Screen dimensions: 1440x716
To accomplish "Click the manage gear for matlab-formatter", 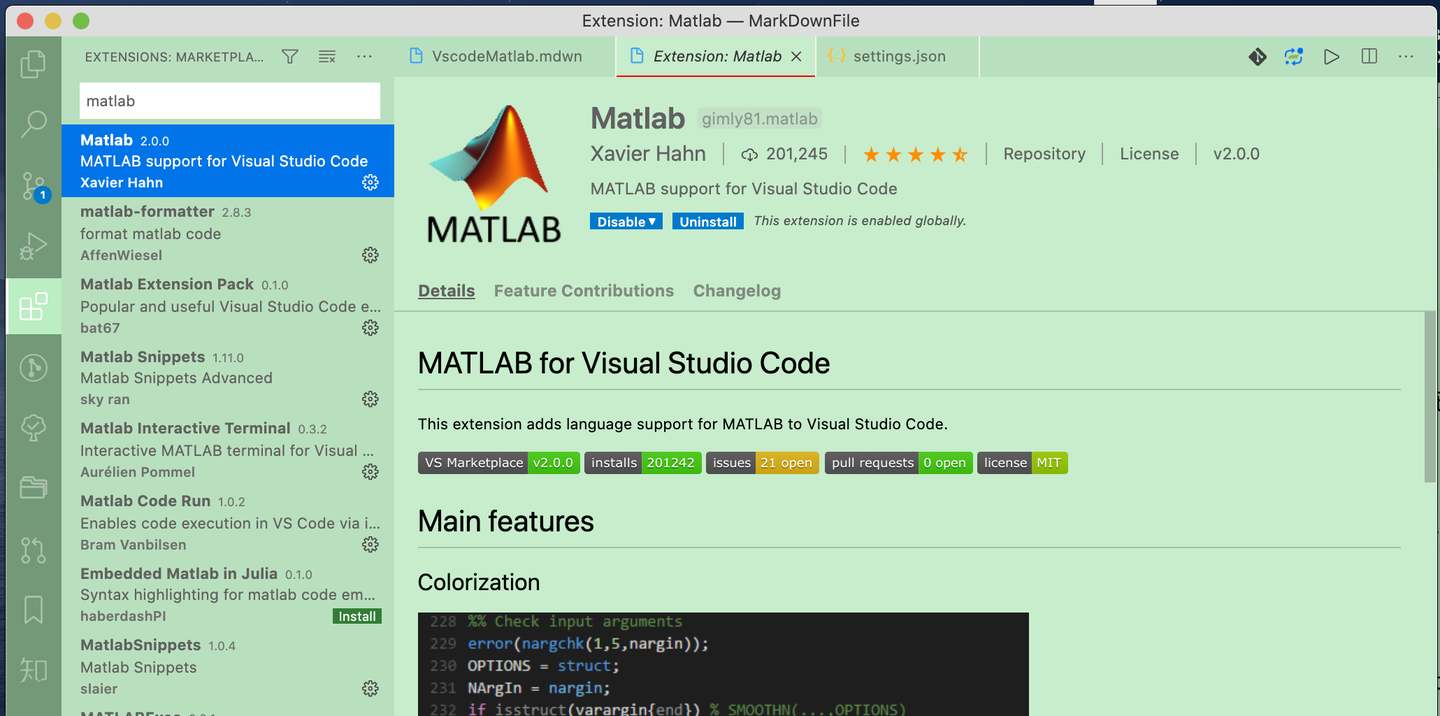I will pyautogui.click(x=370, y=254).
